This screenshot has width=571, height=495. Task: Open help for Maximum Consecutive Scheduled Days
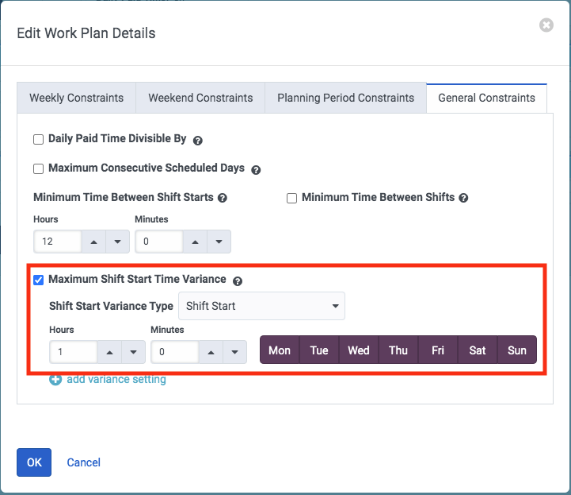(x=256, y=170)
